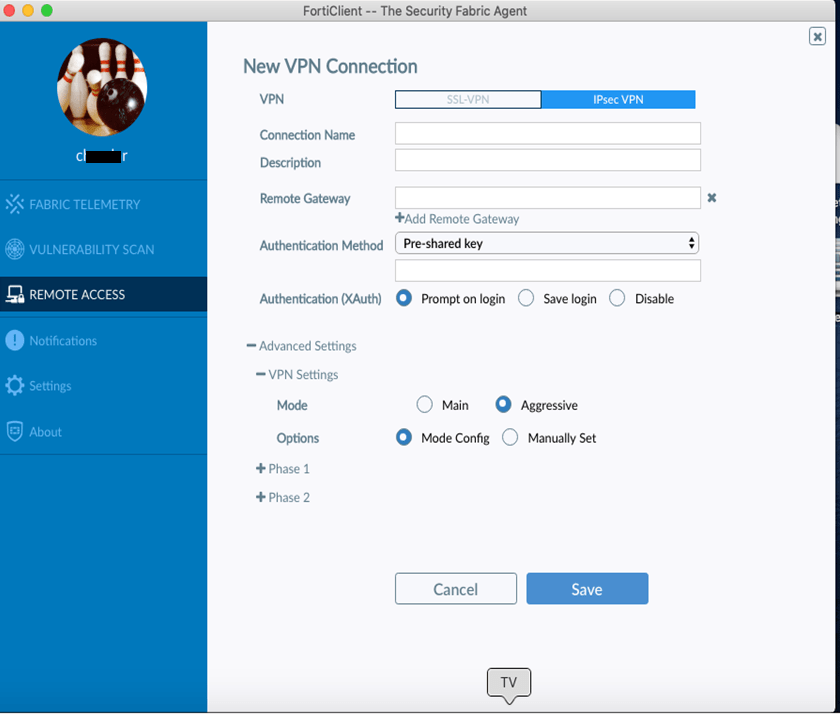Screen dimensions: 840x714
Task: Expand the Phase 1 section
Action: coord(282,469)
